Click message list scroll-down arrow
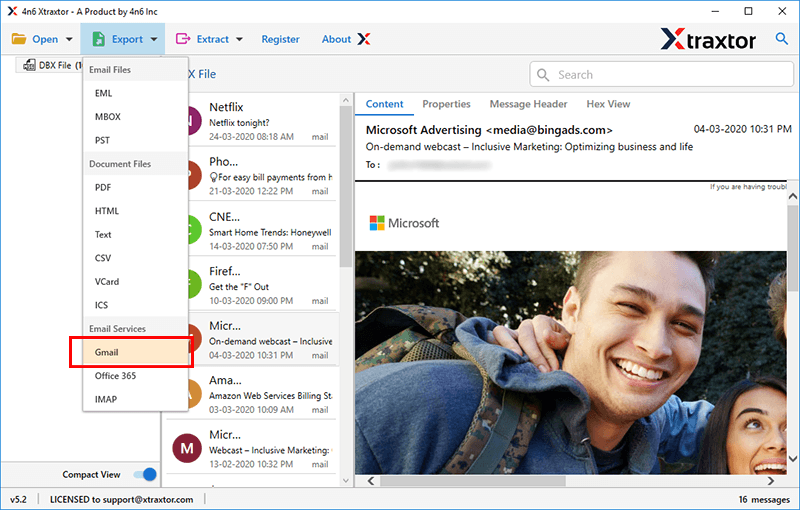Image resolution: width=800 pixels, height=510 pixels. (x=346, y=480)
